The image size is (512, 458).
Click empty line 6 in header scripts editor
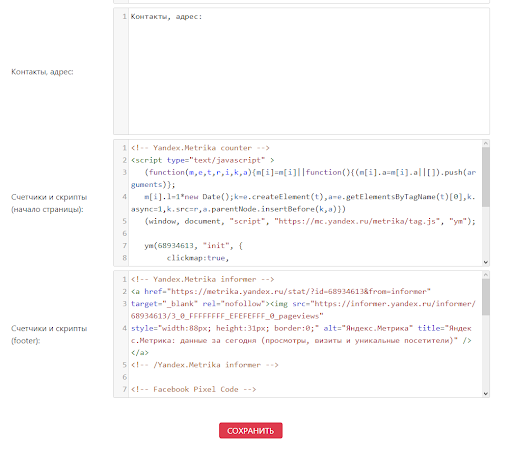305,233
